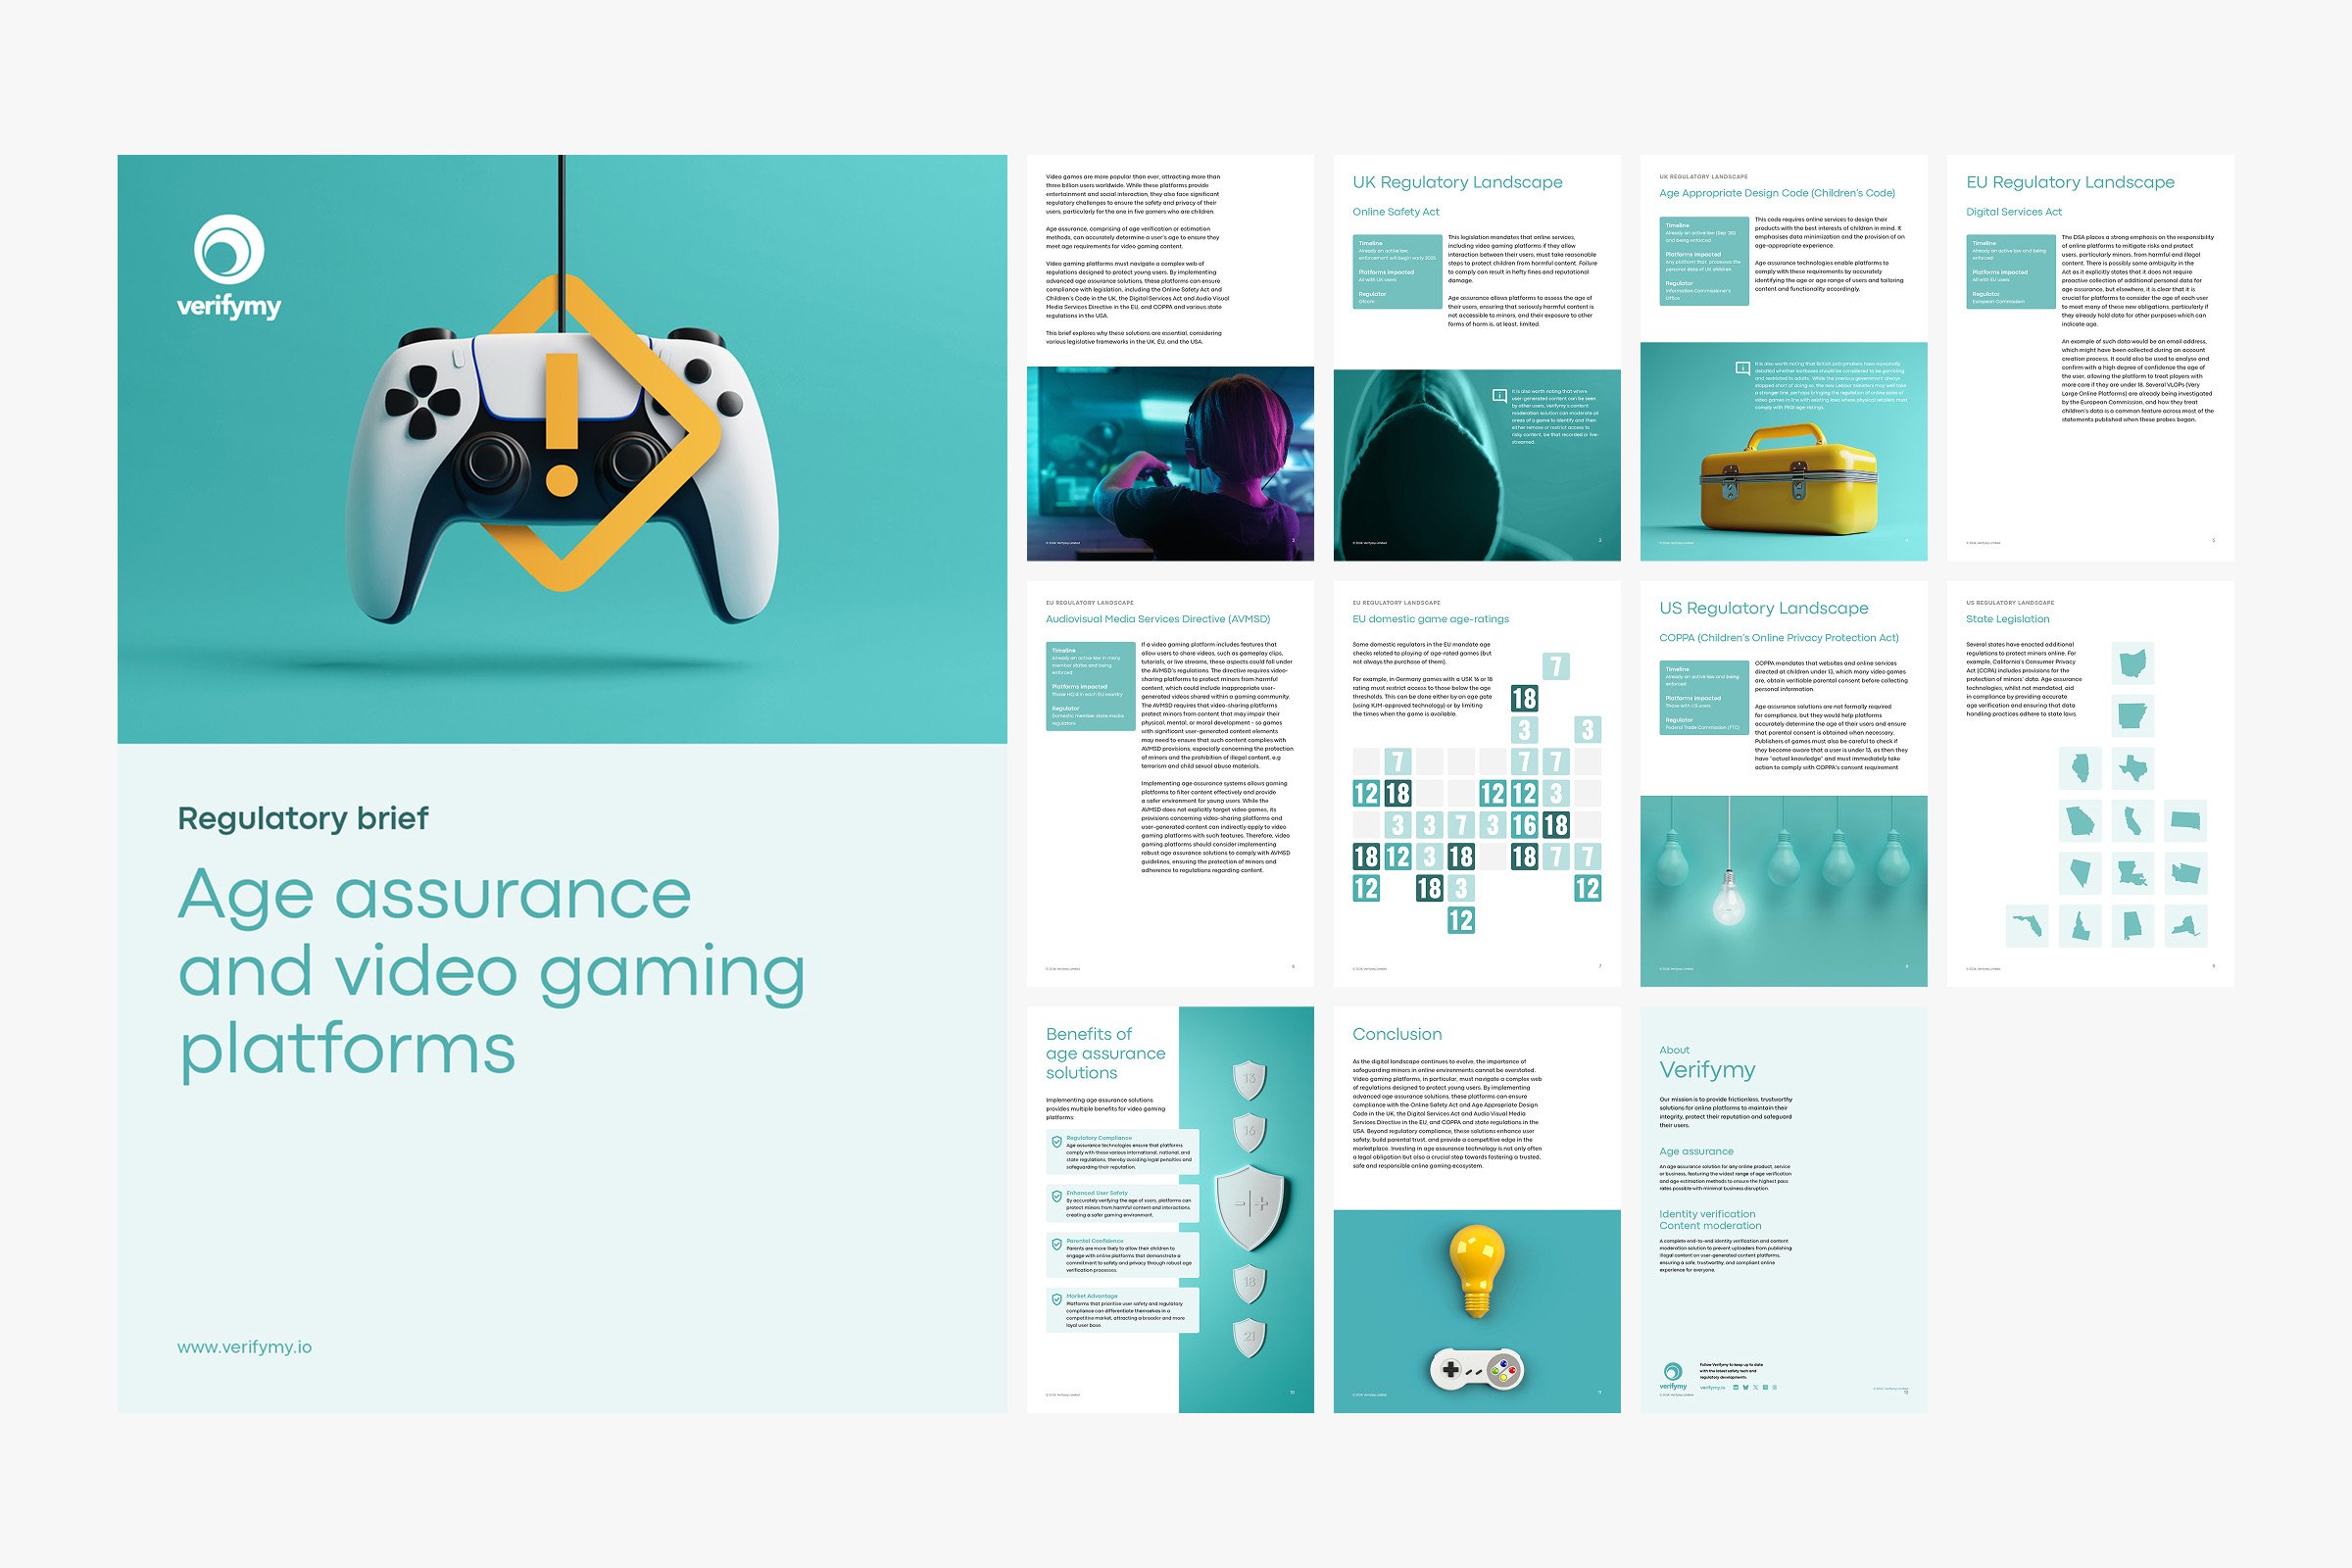The width and height of the screenshot is (2352, 1568).
Task: Click the gamer with headphones photo
Action: [x=1170, y=463]
